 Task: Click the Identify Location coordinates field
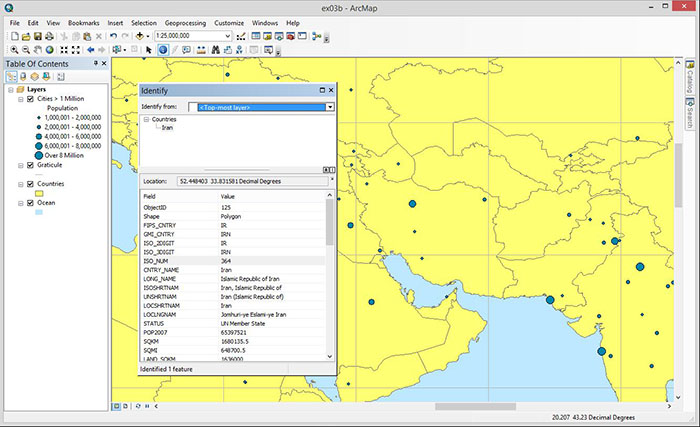pyautogui.click(x=253, y=181)
